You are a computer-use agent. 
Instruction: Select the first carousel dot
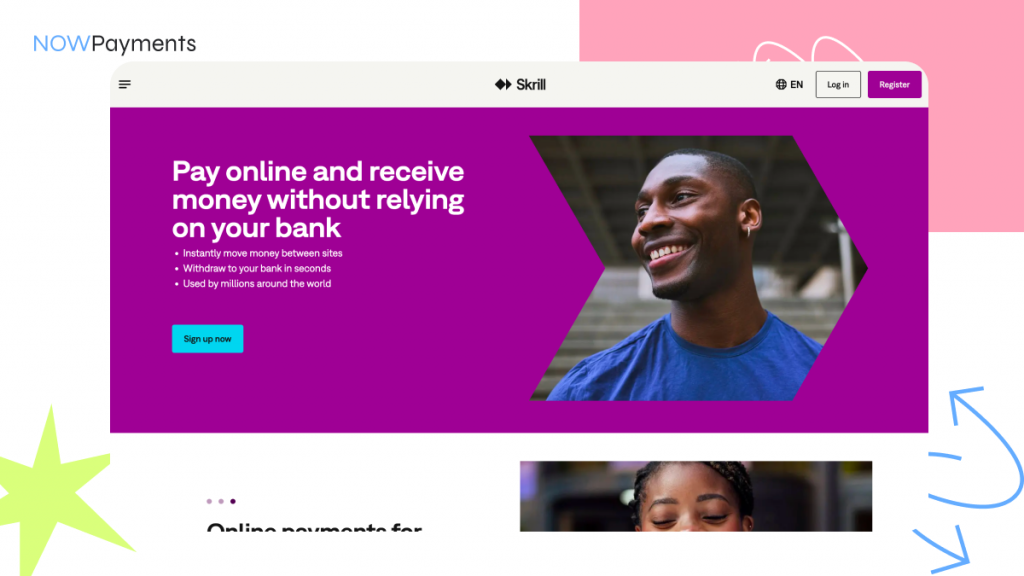pos(209,501)
